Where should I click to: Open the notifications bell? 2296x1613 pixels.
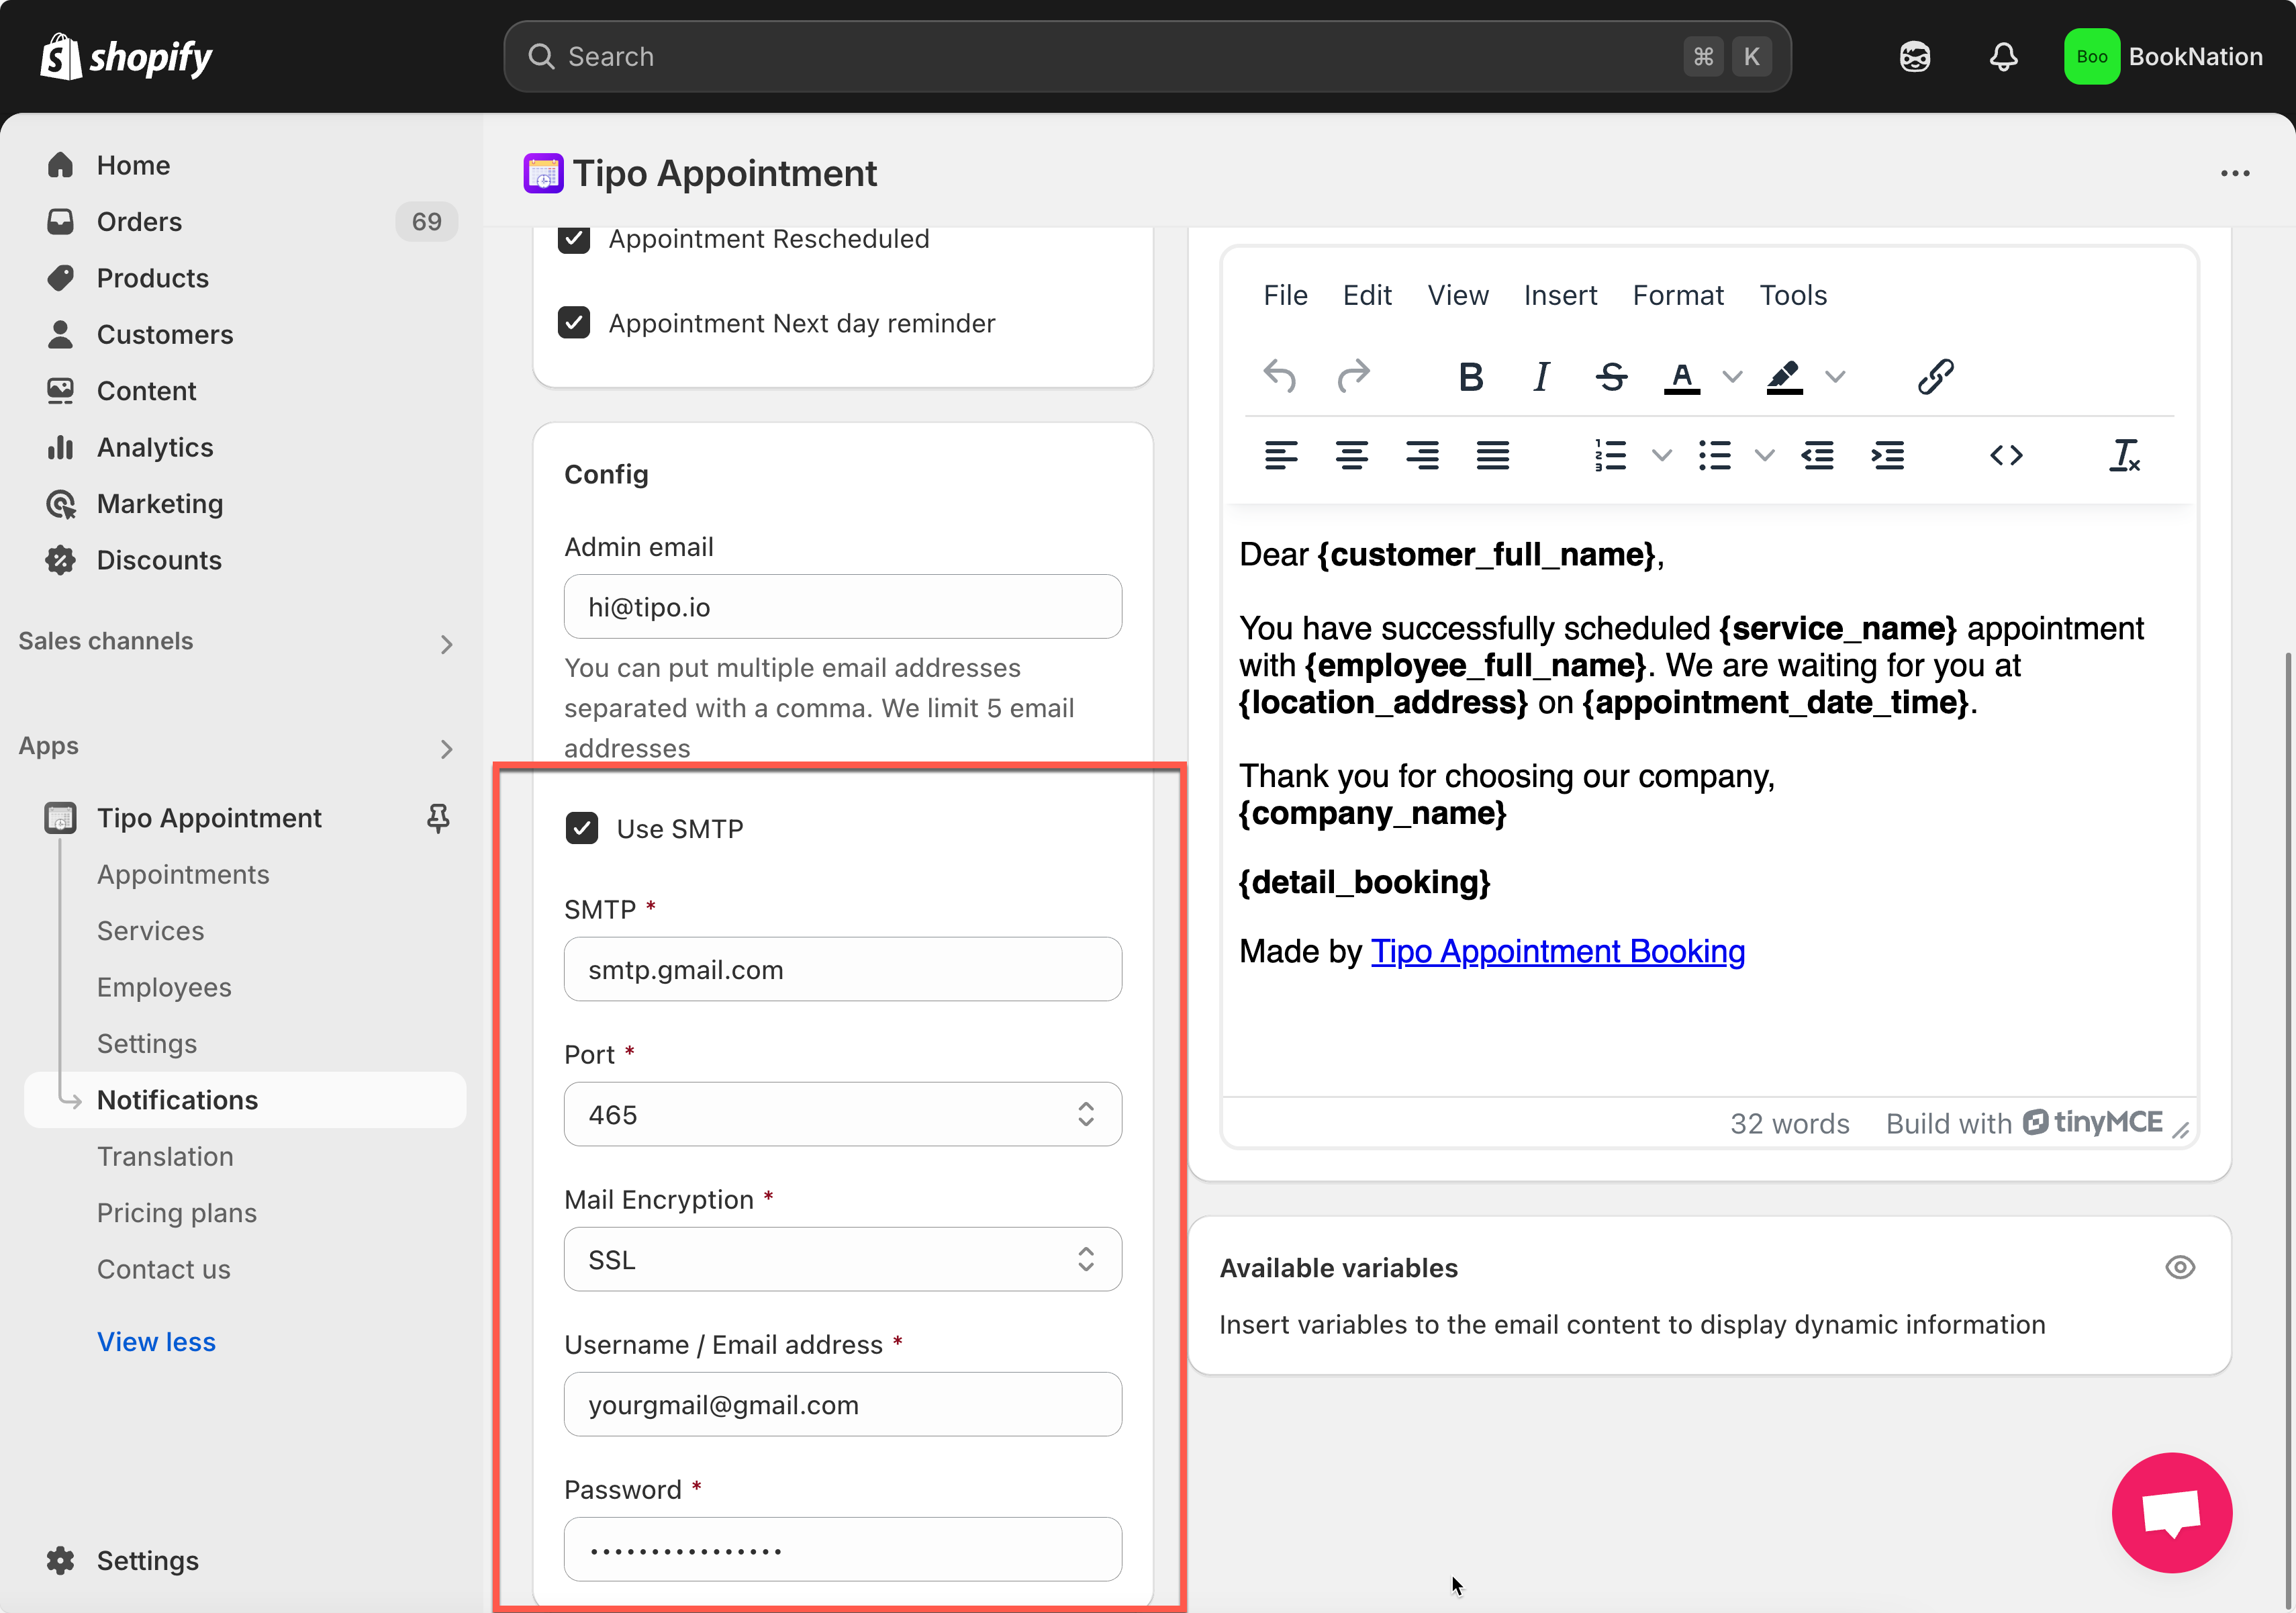click(2003, 57)
